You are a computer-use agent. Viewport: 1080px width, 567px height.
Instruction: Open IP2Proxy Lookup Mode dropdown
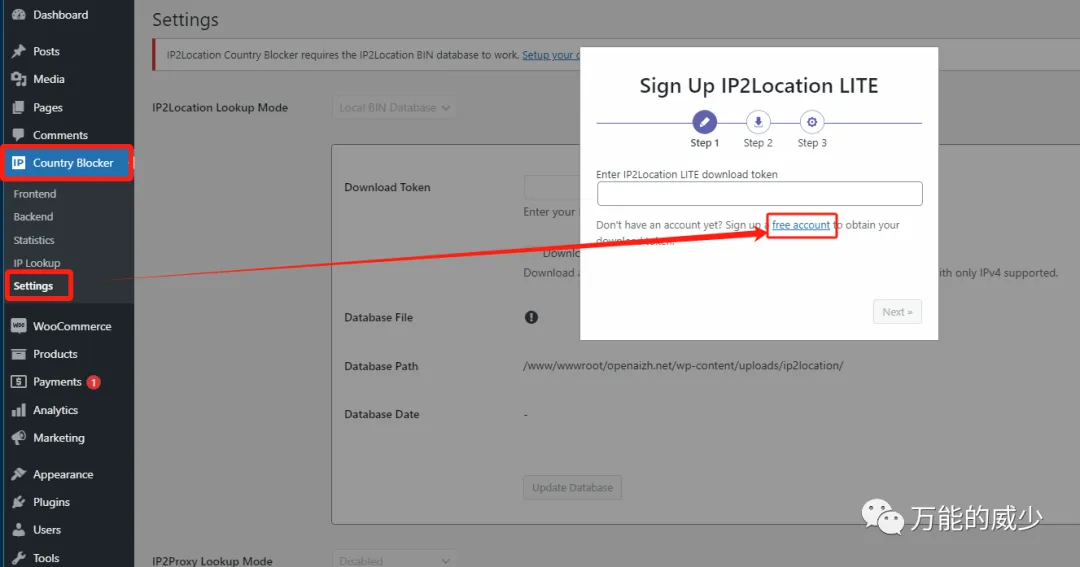click(394, 560)
